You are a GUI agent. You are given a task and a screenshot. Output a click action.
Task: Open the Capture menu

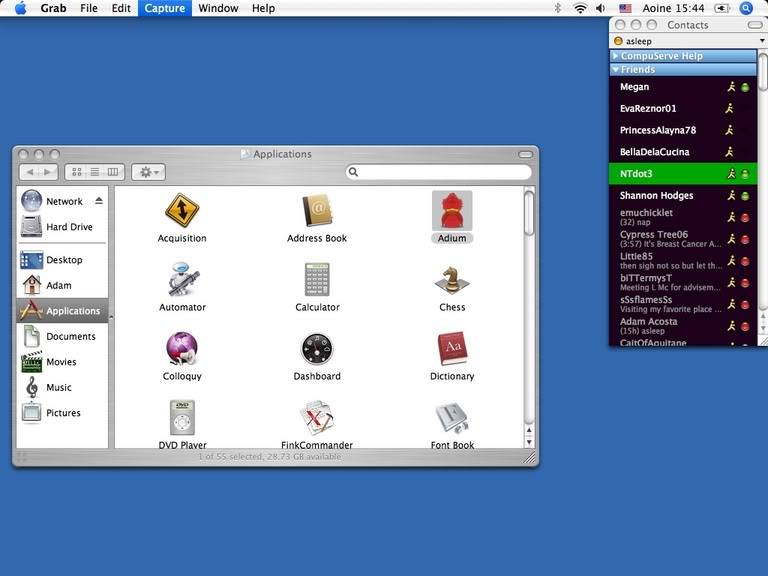click(164, 8)
